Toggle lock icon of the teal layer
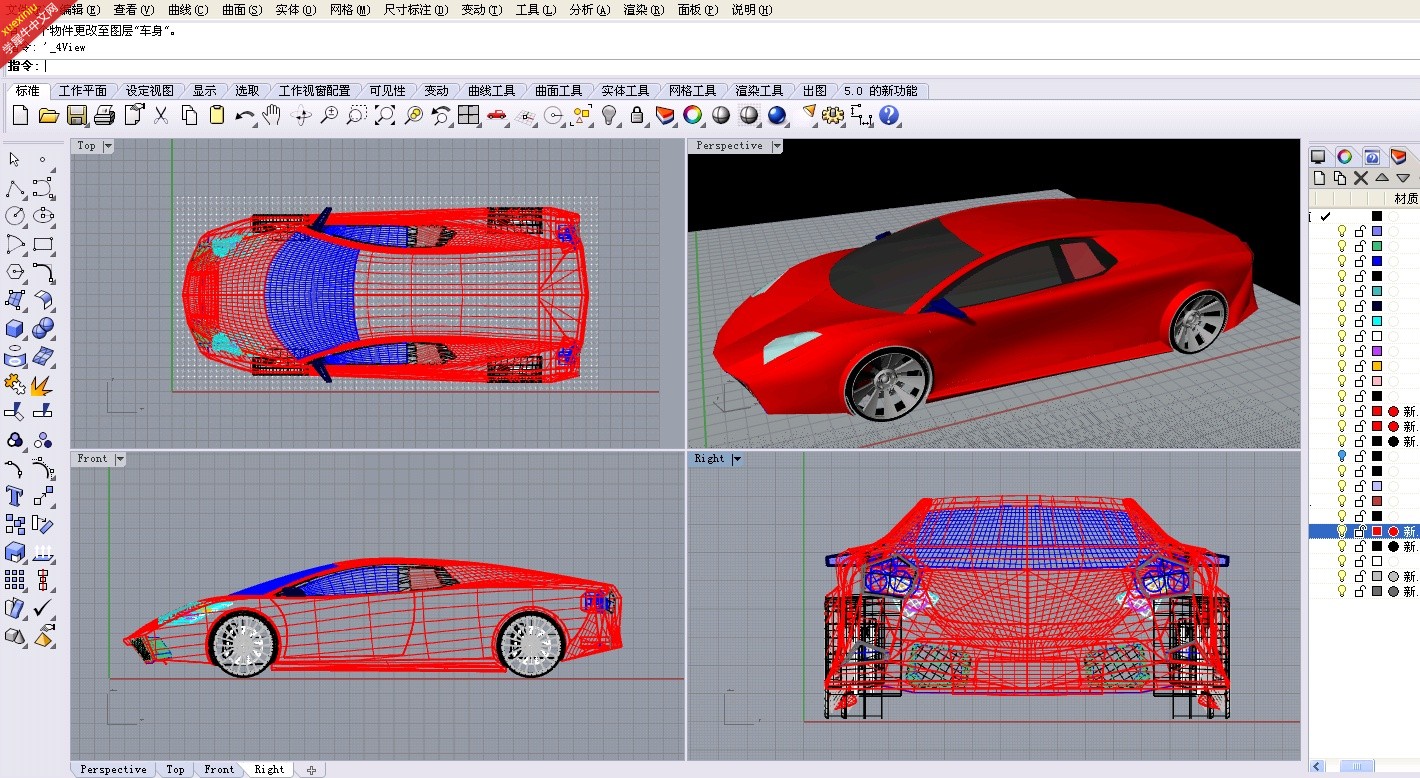Image resolution: width=1420 pixels, height=778 pixels. coord(1360,291)
